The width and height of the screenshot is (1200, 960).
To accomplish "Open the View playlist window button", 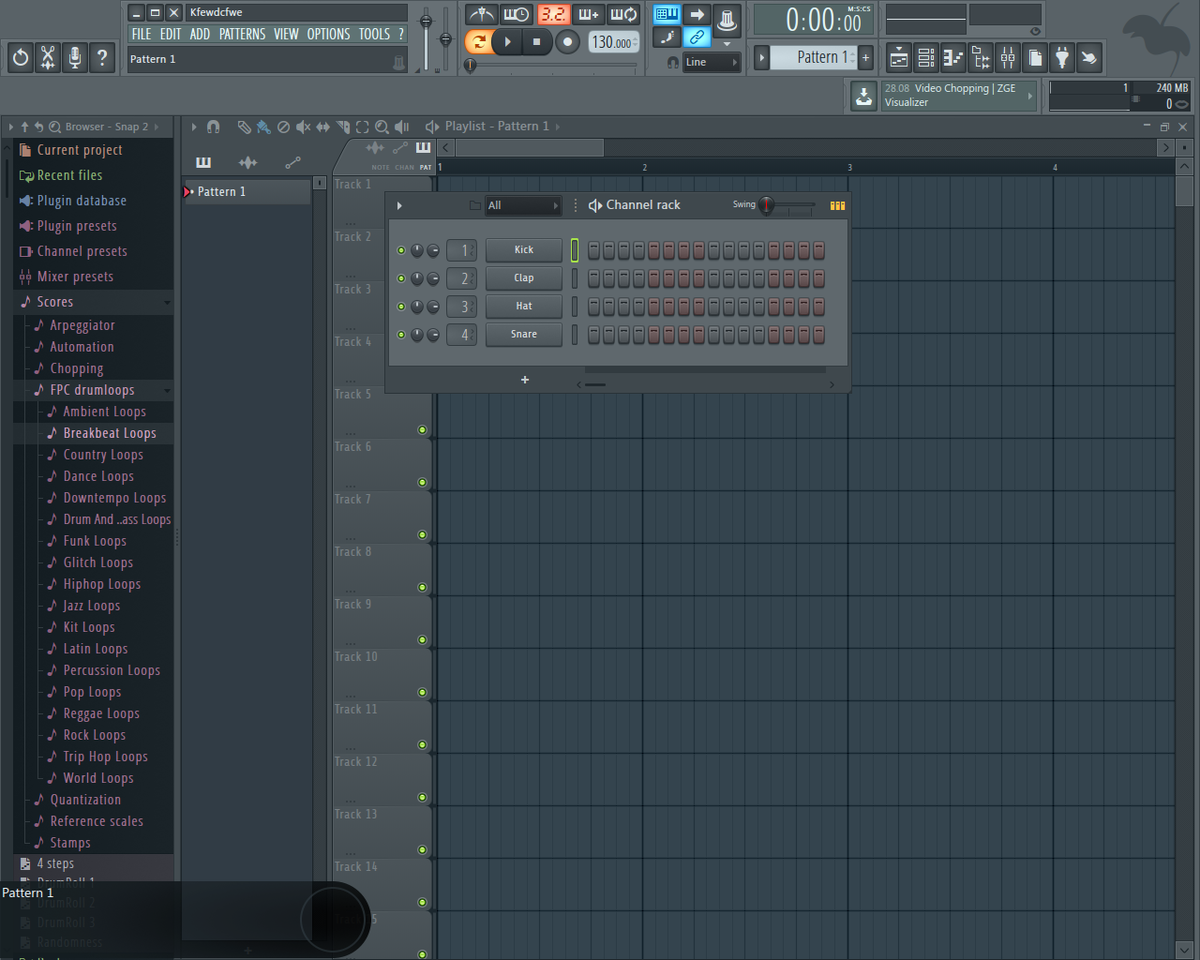I will (899, 58).
